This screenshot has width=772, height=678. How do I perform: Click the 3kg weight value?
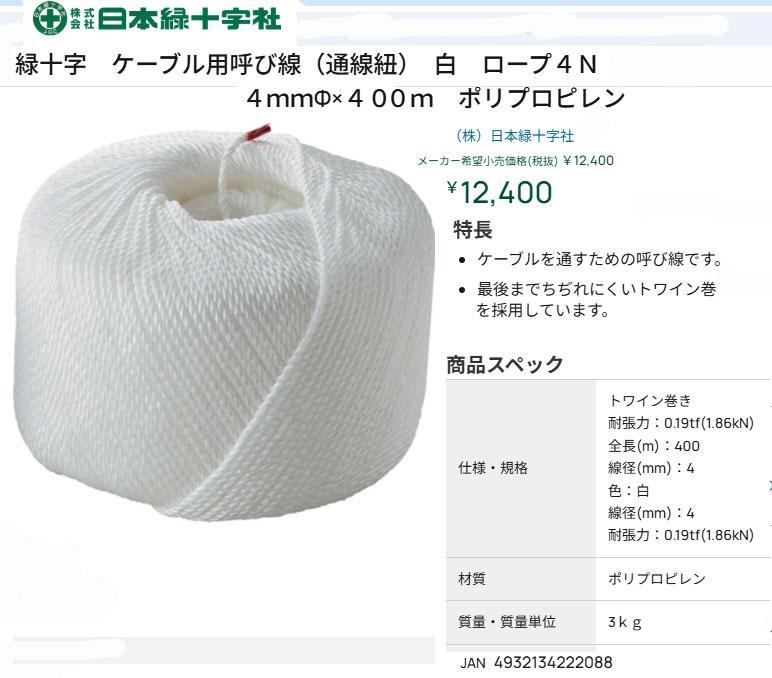[x=624, y=622]
